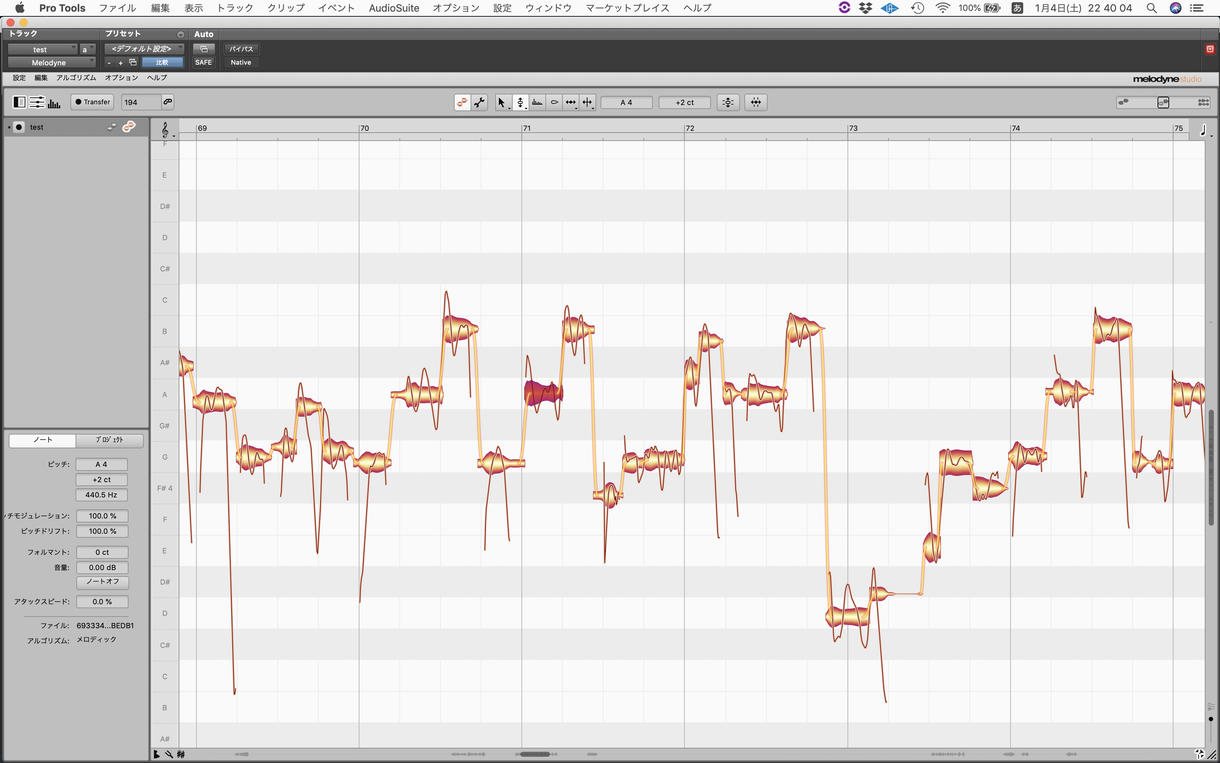Open the Melodyne plug-in selector dropdown
The width and height of the screenshot is (1220, 763).
pyautogui.click(x=51, y=62)
